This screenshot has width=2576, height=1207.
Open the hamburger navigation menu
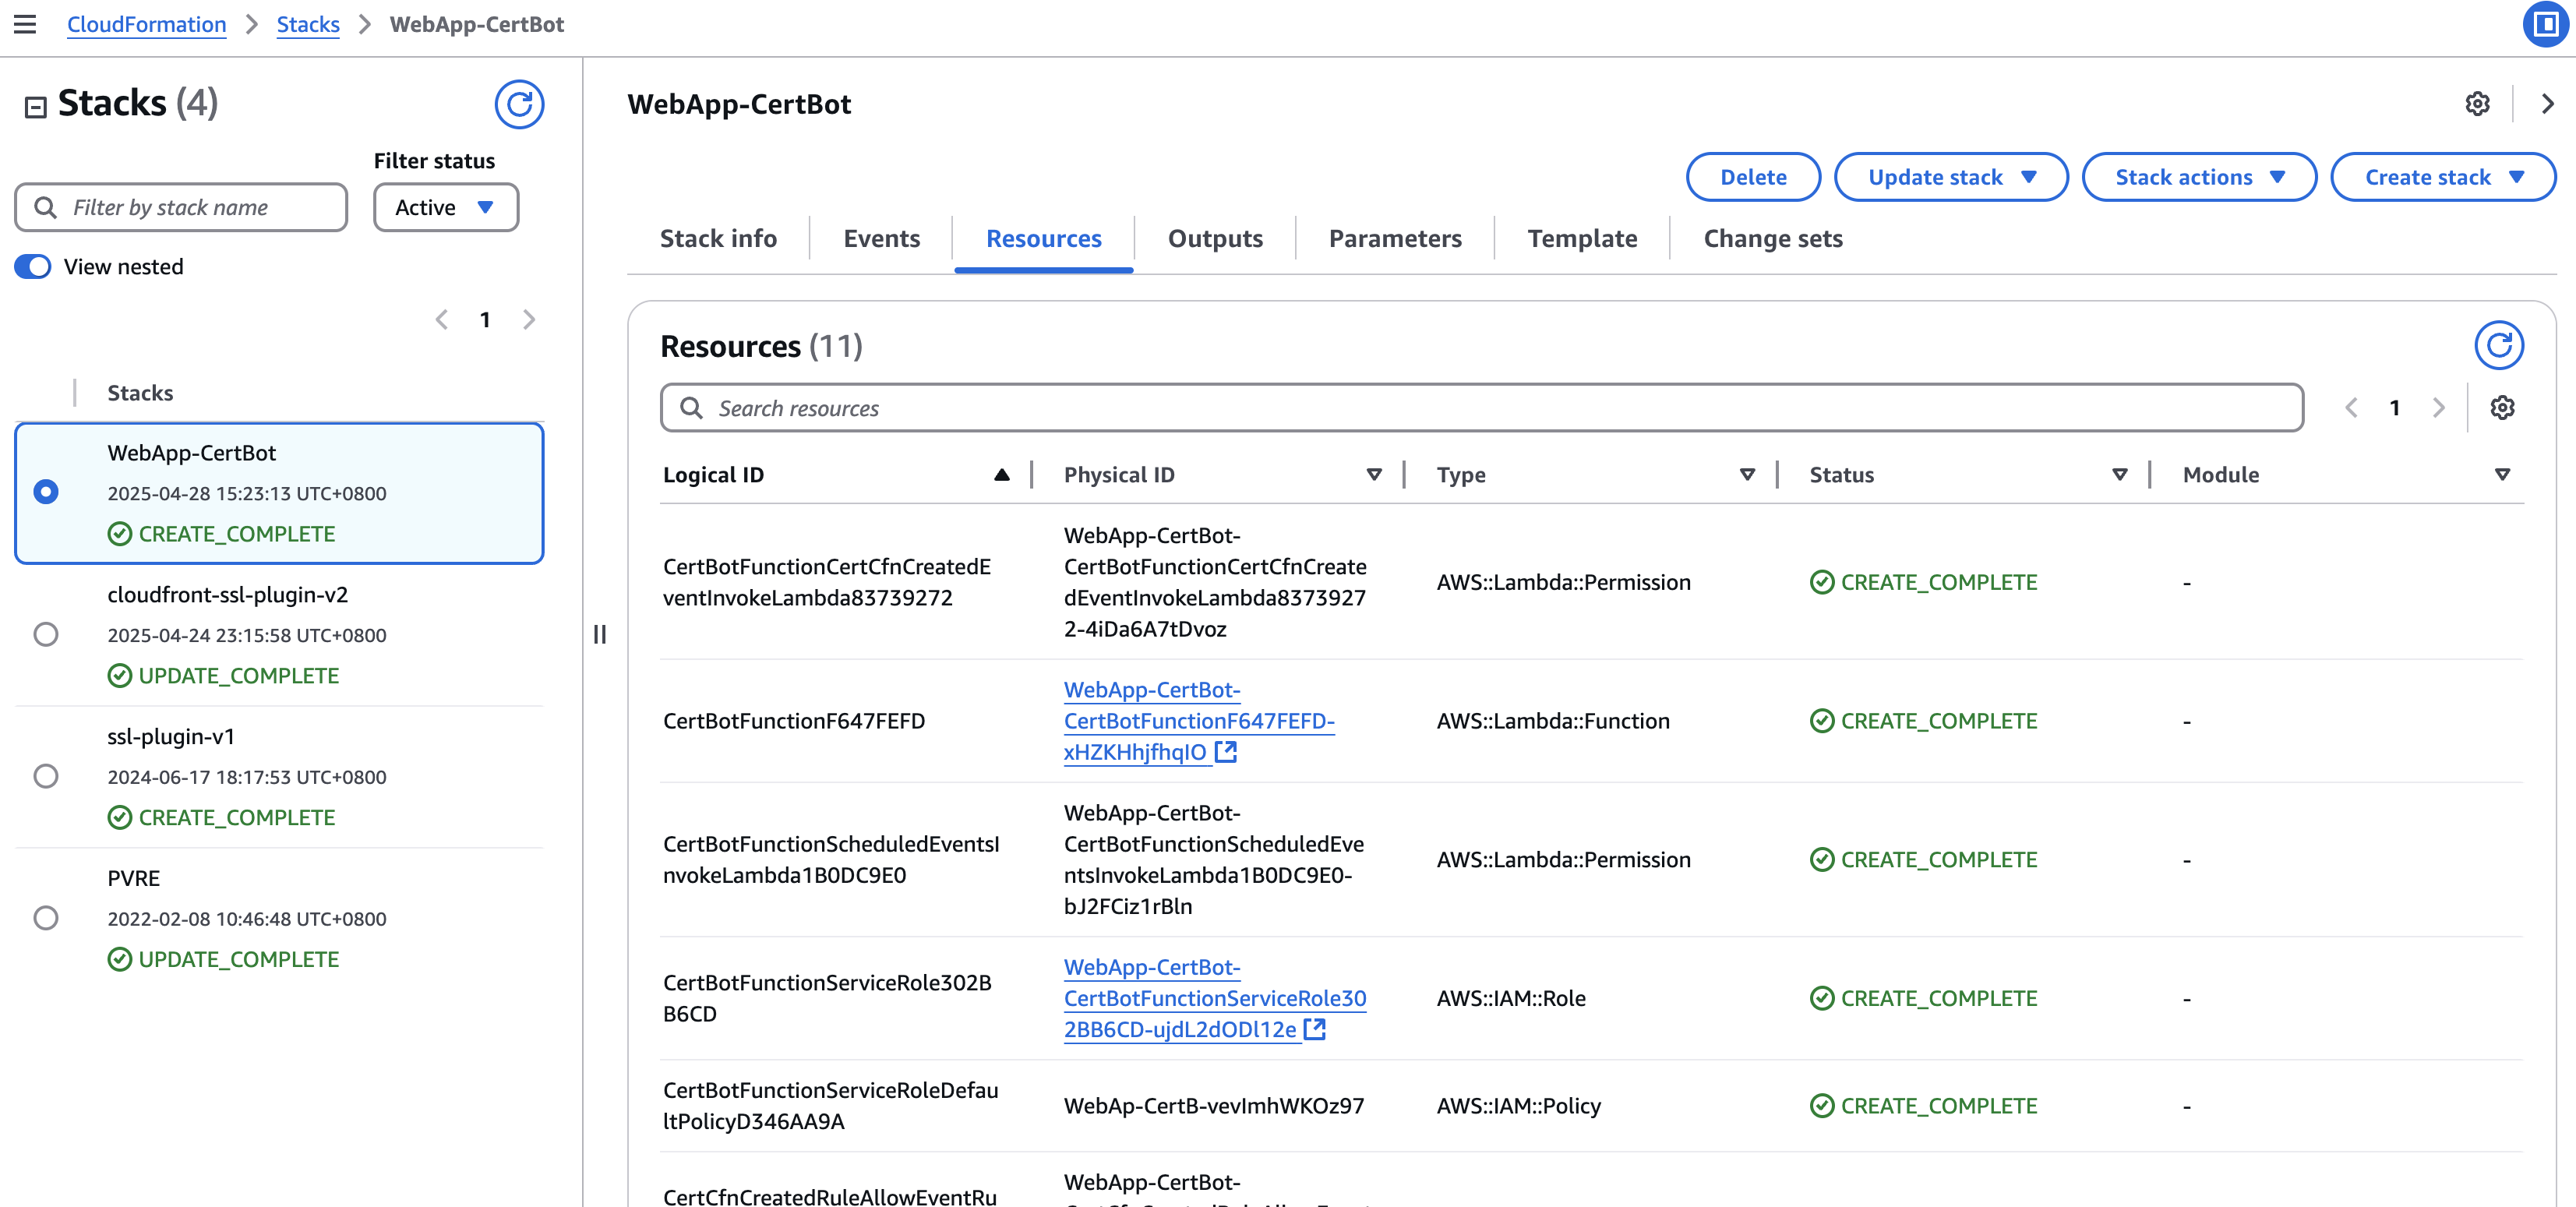tap(25, 24)
